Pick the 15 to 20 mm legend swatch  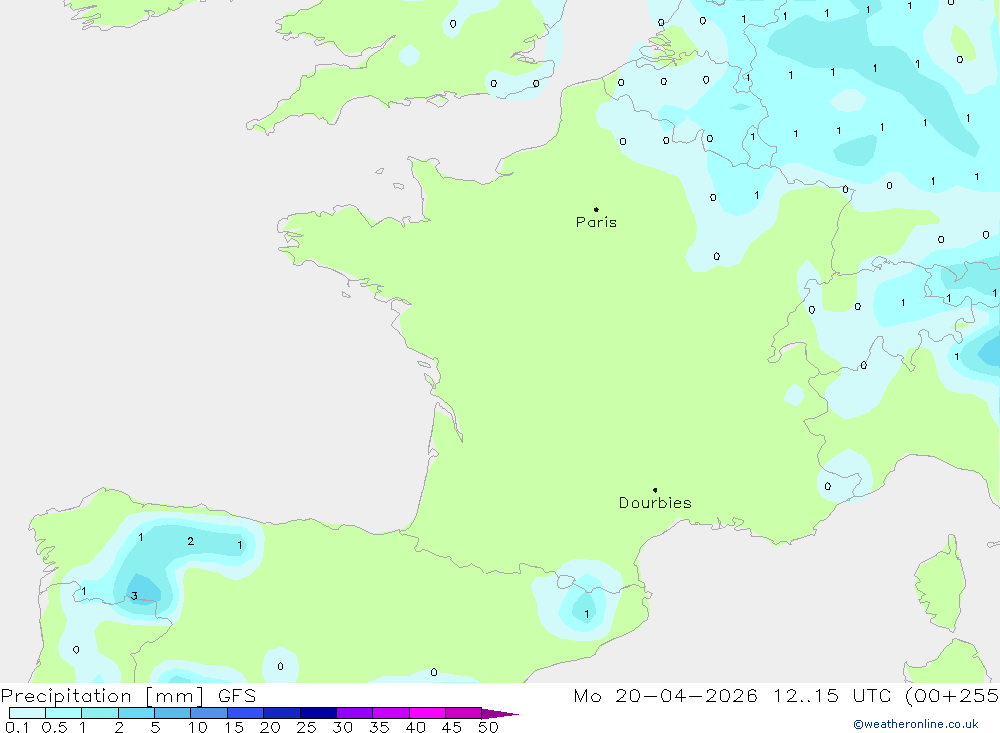click(246, 713)
